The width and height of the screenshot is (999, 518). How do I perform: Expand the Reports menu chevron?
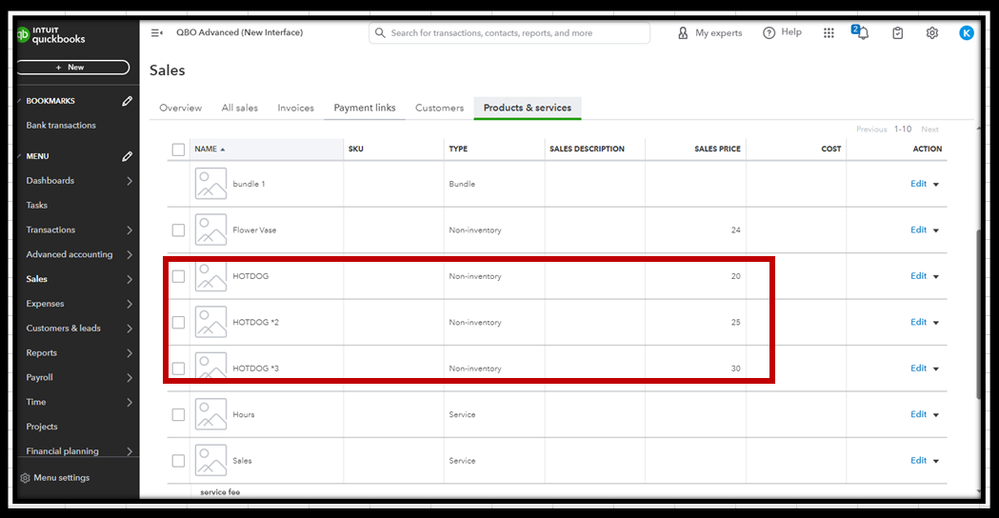tap(129, 353)
